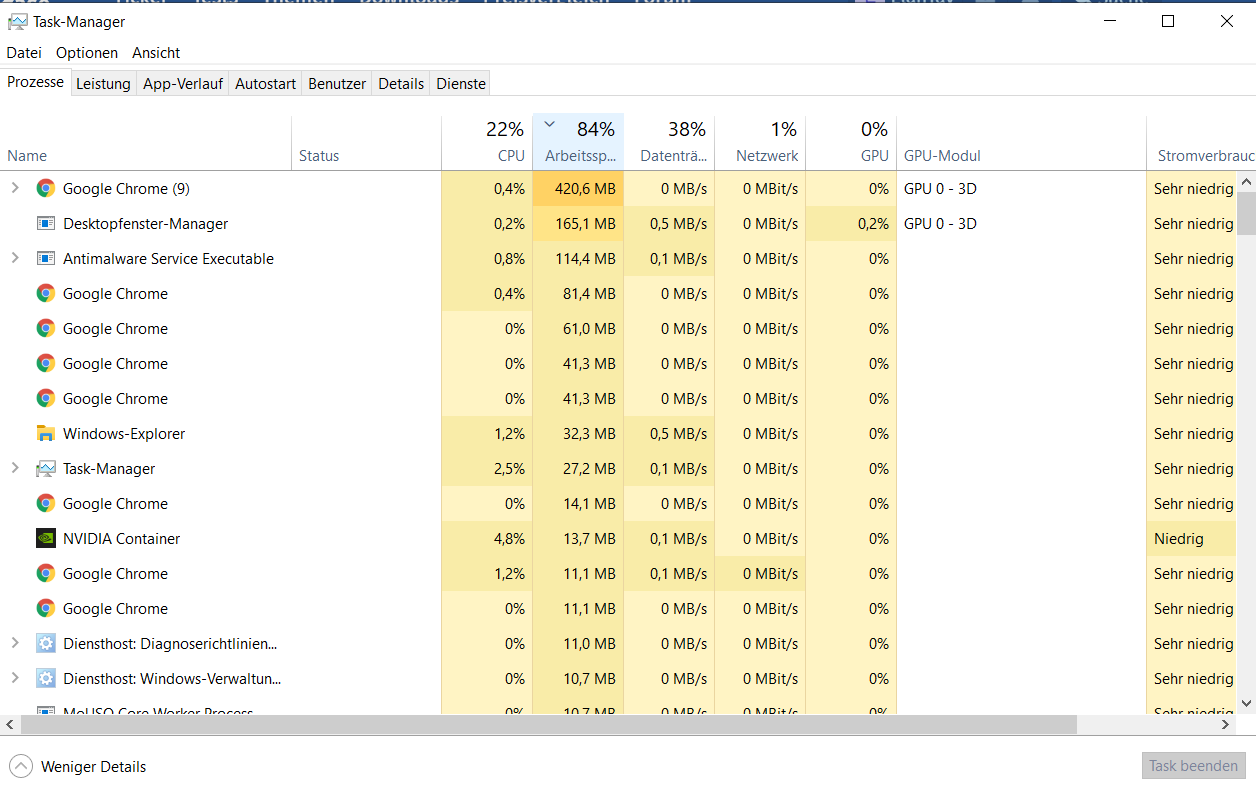The height and width of the screenshot is (794, 1256).
Task: Click the vertical scrollbar thumb
Action: point(1246,212)
